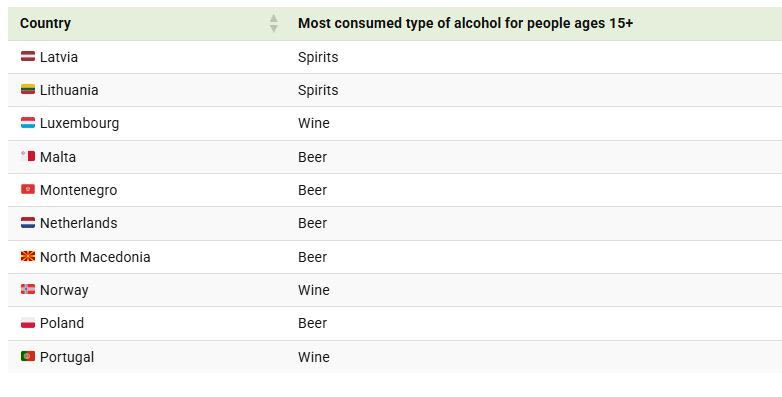Click the North Macedonia country name
This screenshot has width=782, height=397.
click(95, 257)
